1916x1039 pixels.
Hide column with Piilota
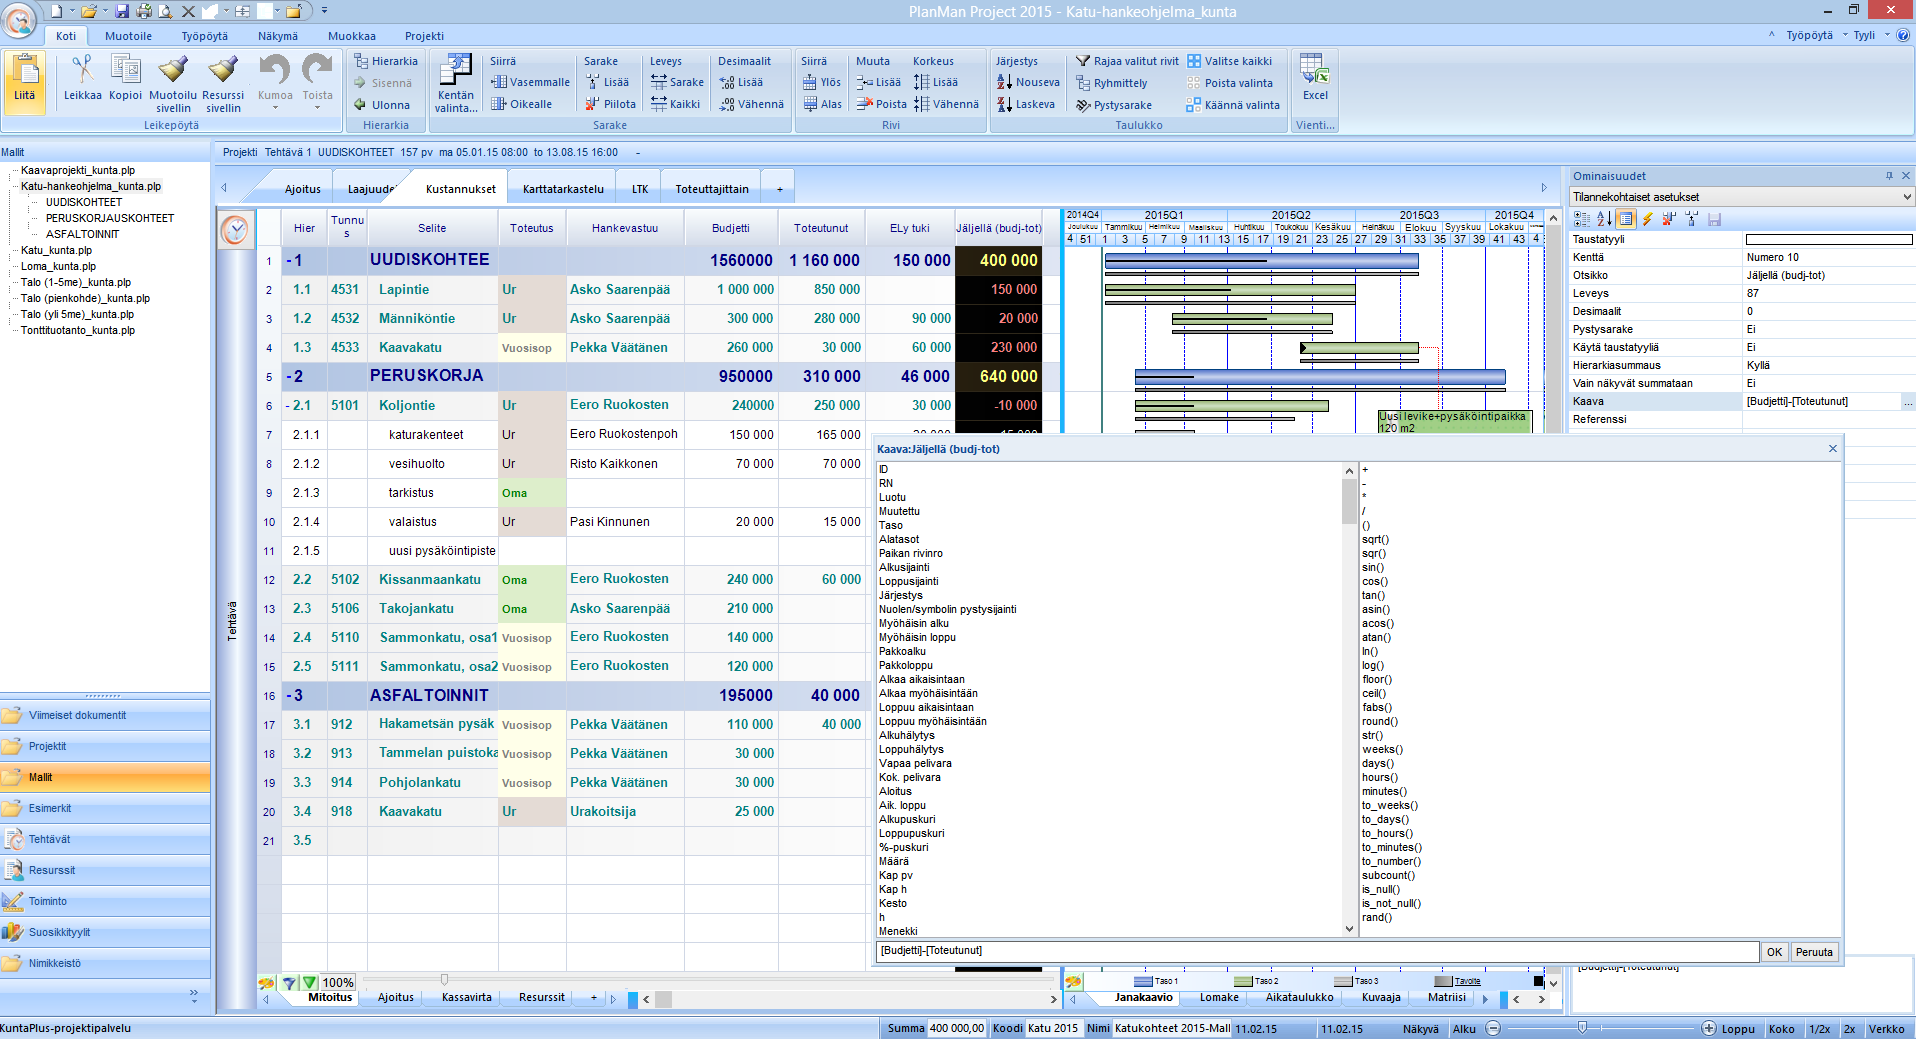pos(611,104)
